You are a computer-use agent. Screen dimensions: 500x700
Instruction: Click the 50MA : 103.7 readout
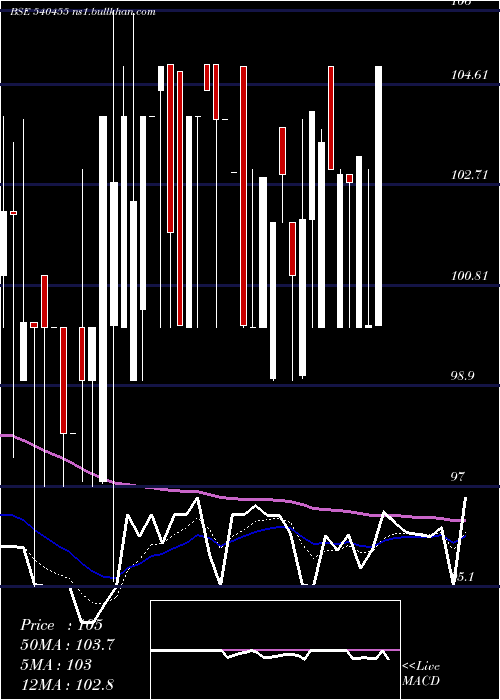67,645
